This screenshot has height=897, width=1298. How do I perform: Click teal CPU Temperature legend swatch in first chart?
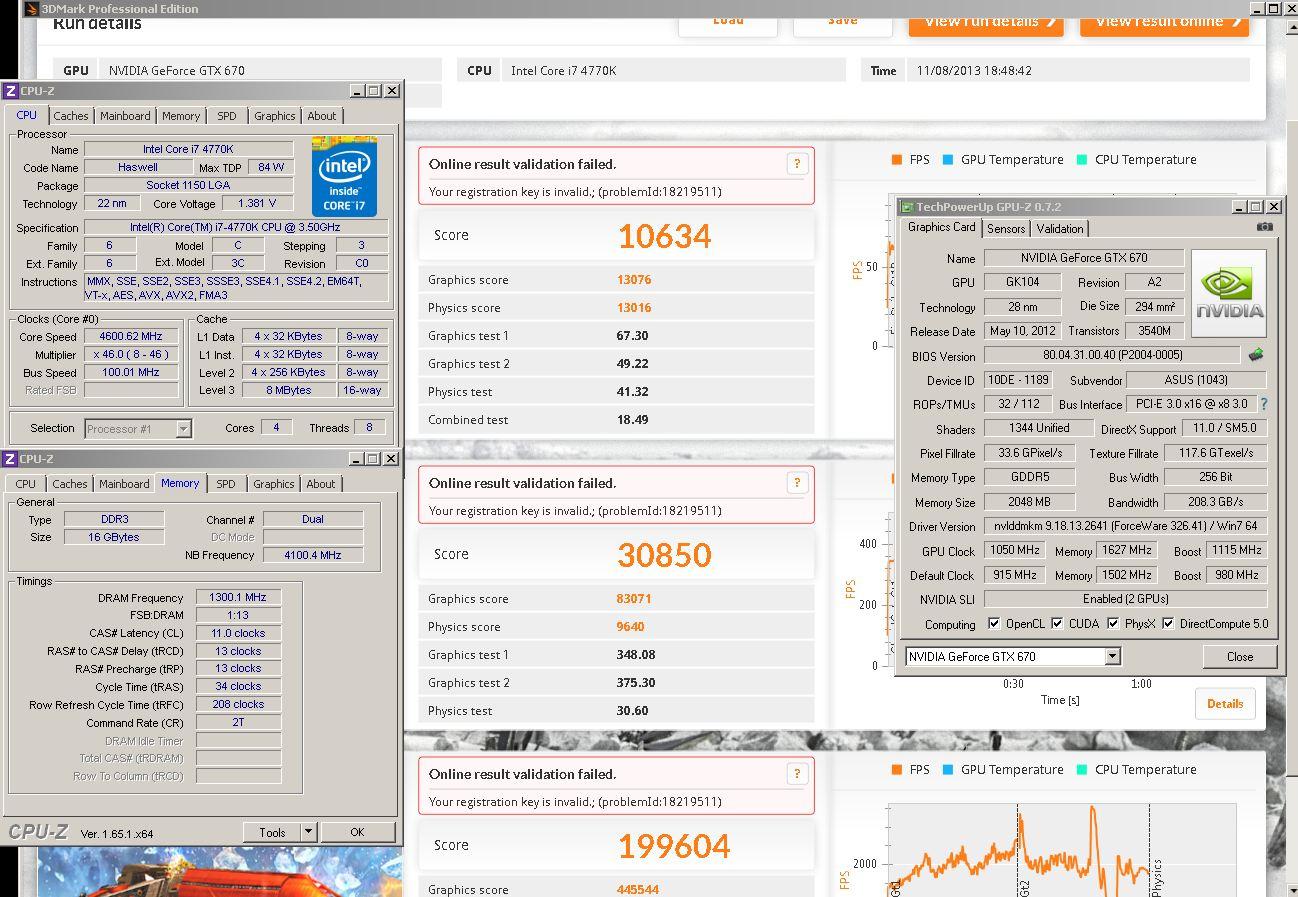1082,160
